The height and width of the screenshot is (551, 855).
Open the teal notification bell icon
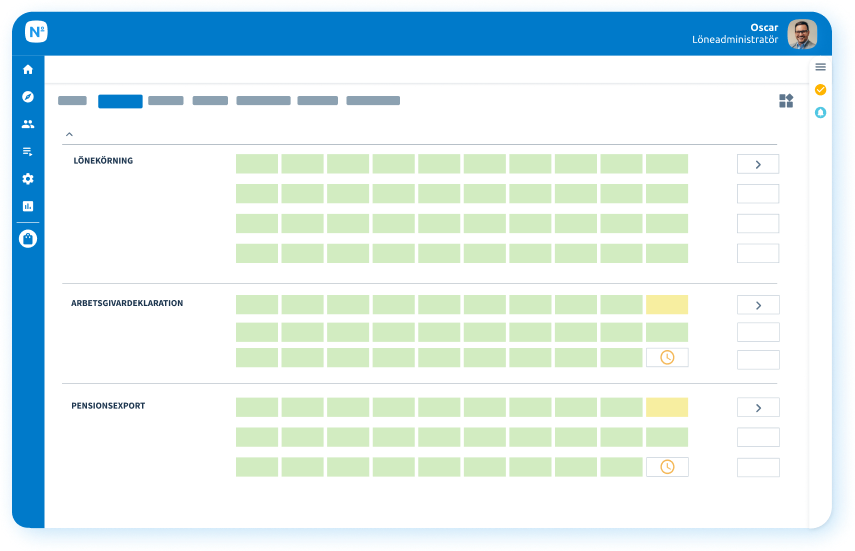pos(820,112)
